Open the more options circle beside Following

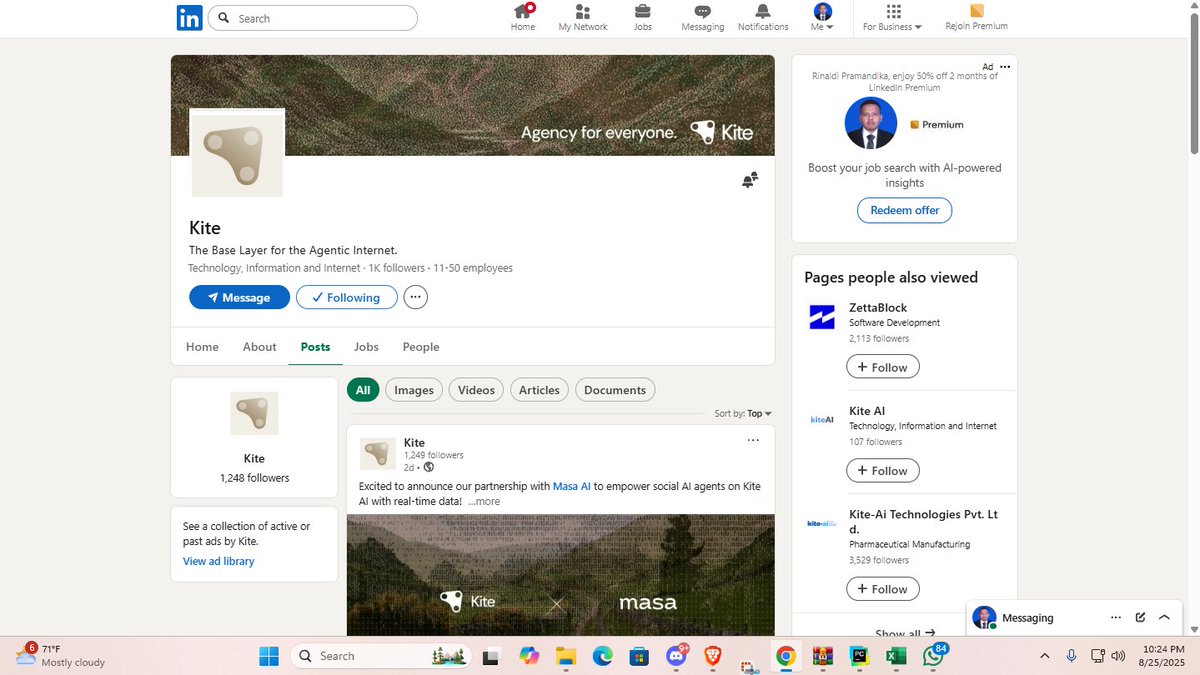[416, 297]
